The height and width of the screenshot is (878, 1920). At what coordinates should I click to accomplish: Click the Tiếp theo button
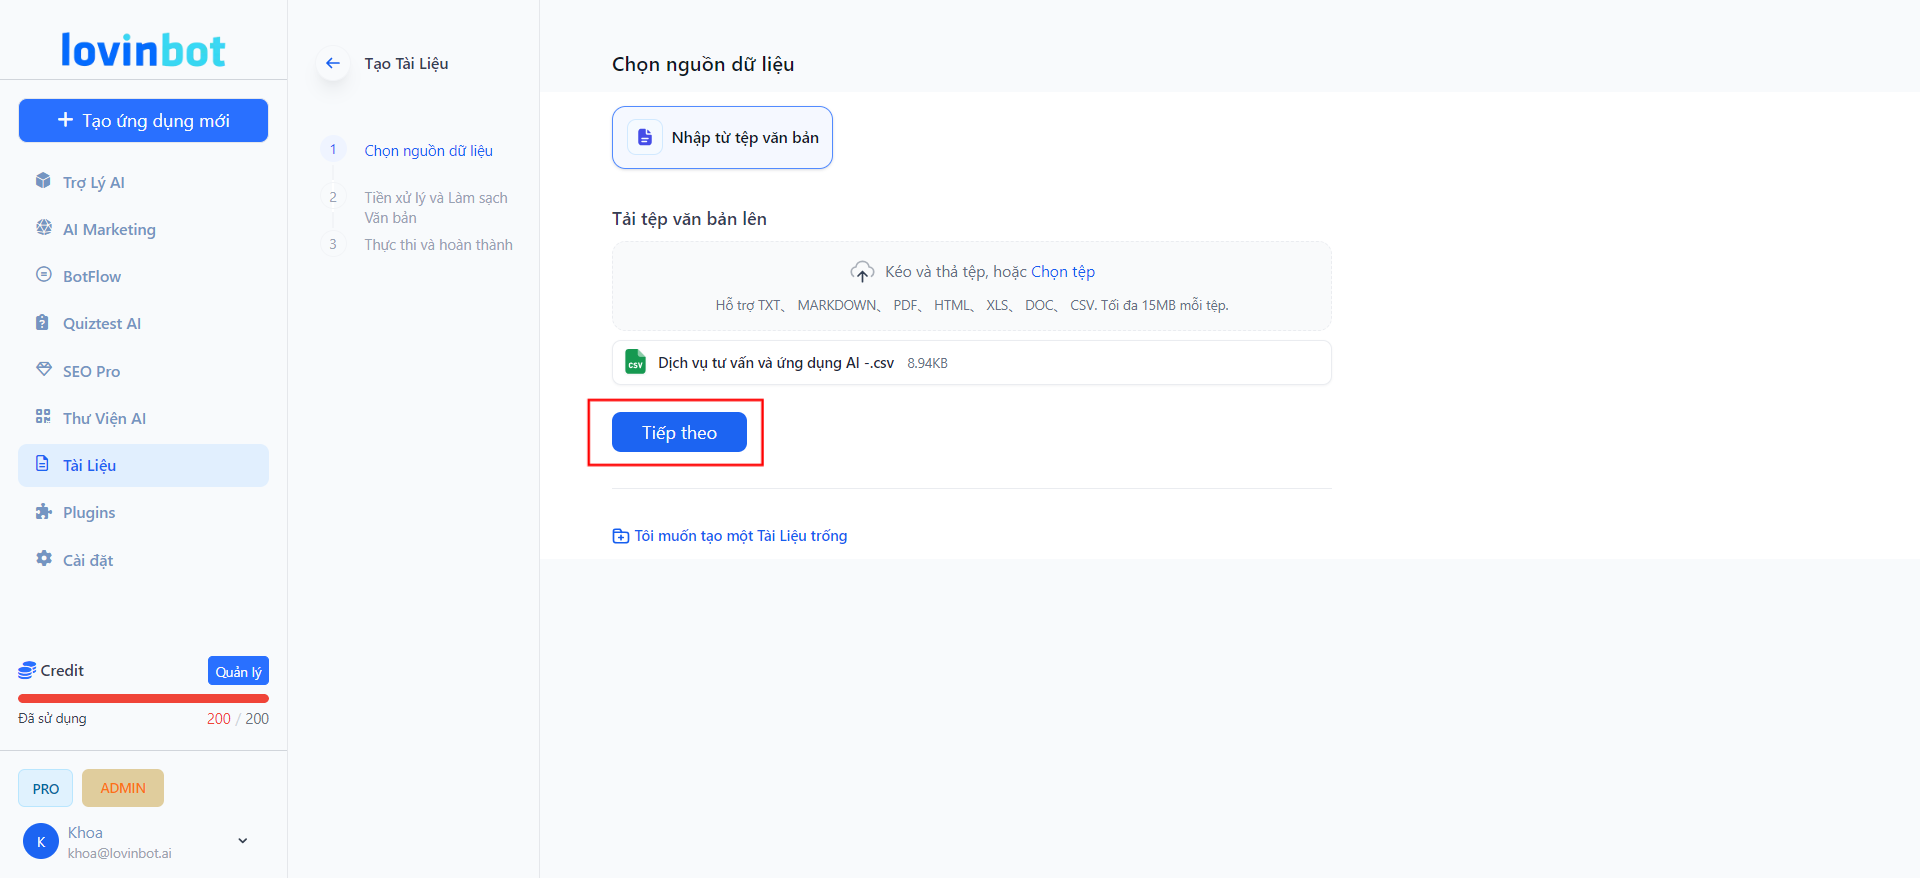point(679,432)
